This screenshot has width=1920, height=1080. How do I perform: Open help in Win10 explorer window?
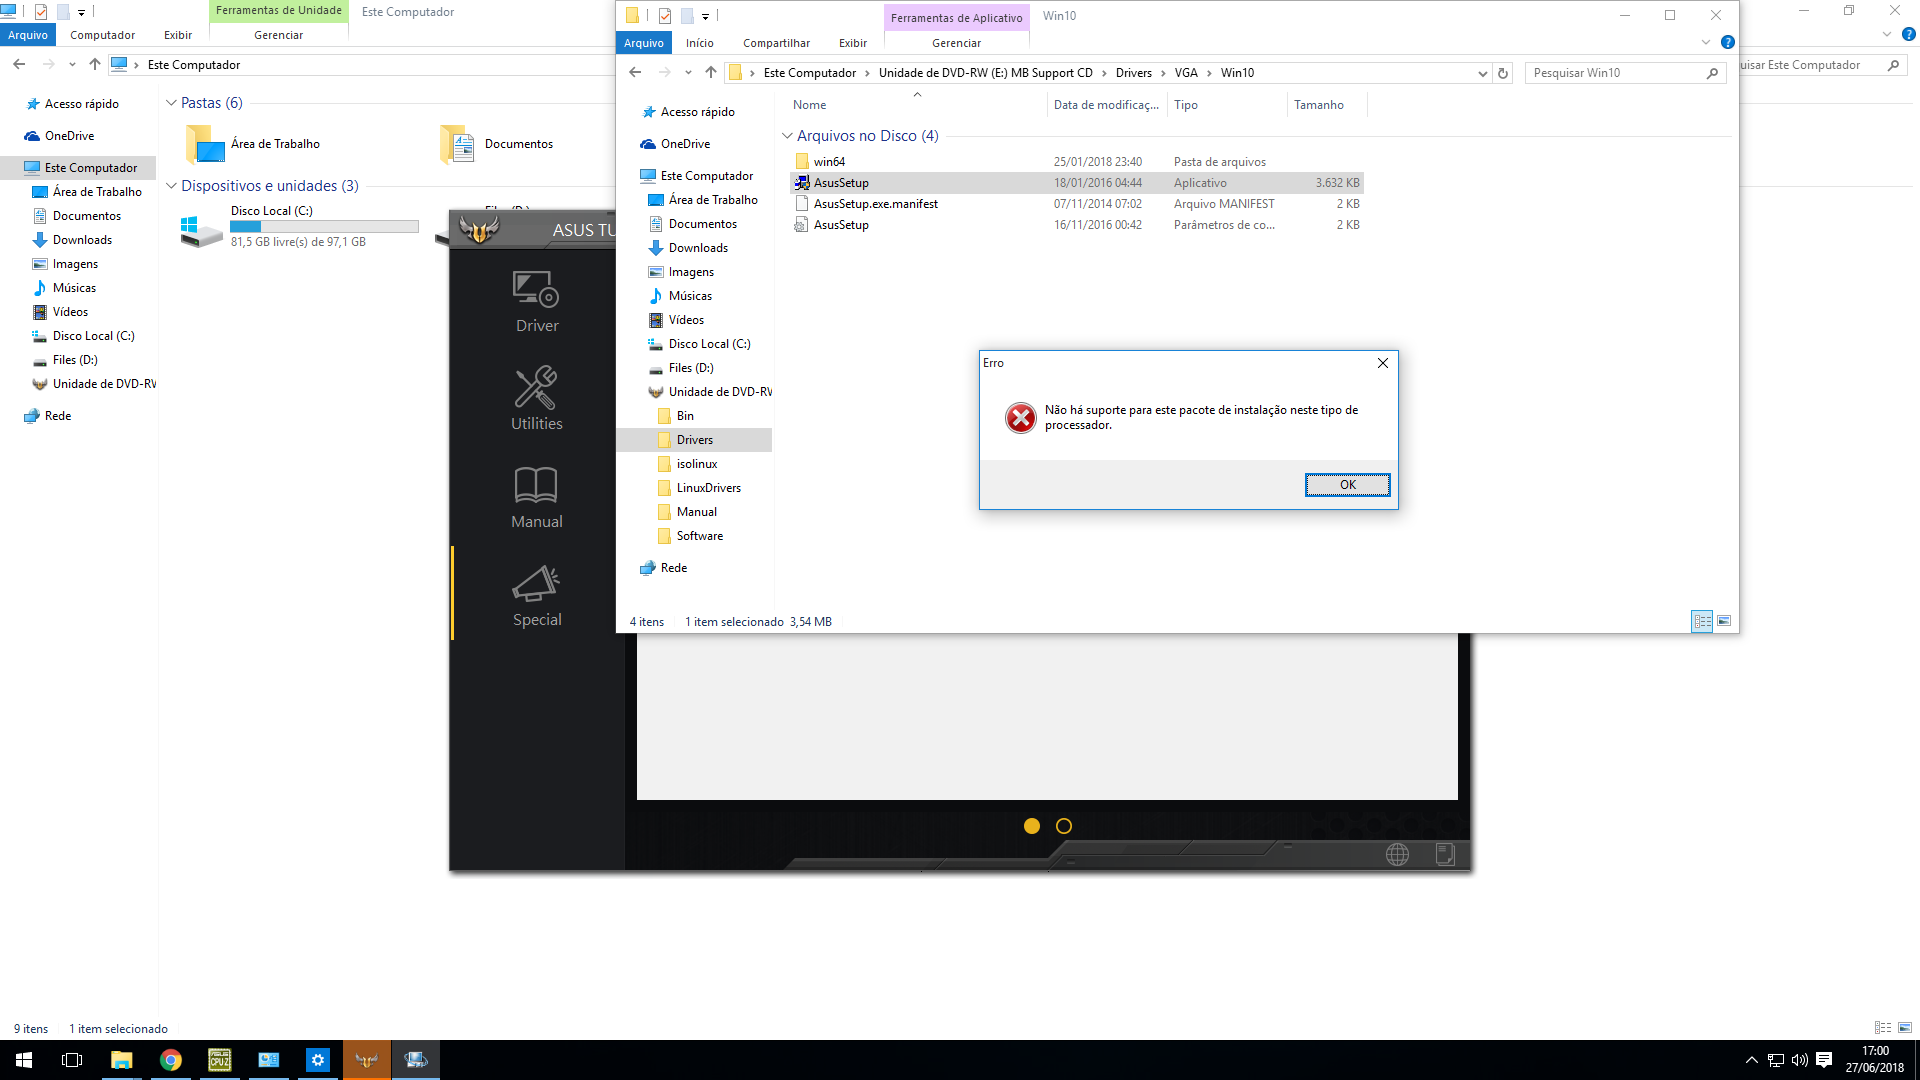click(x=1727, y=43)
